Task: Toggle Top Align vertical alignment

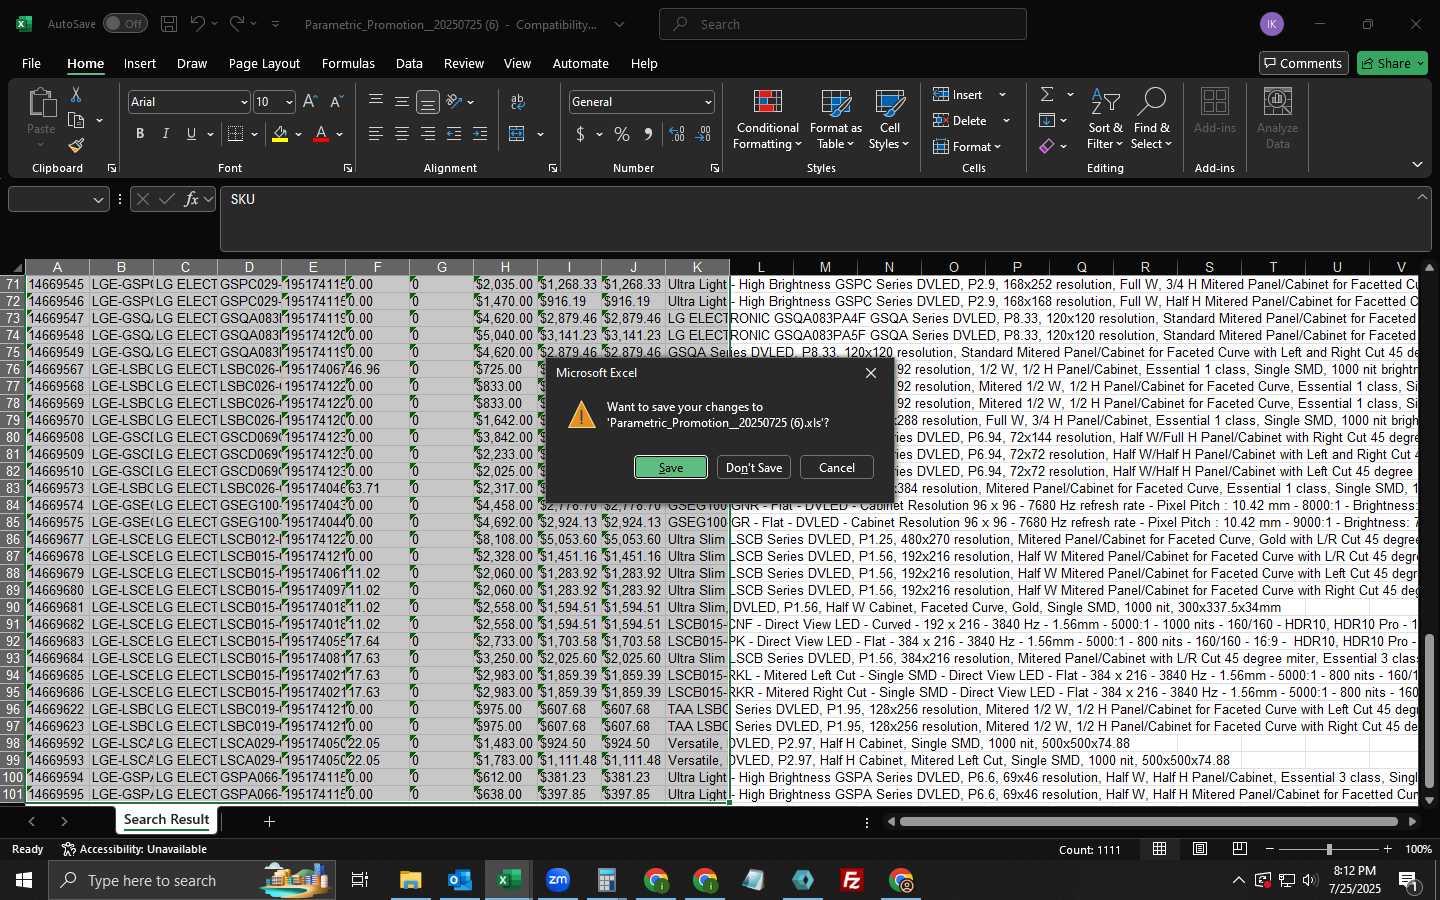Action: pyautogui.click(x=376, y=102)
